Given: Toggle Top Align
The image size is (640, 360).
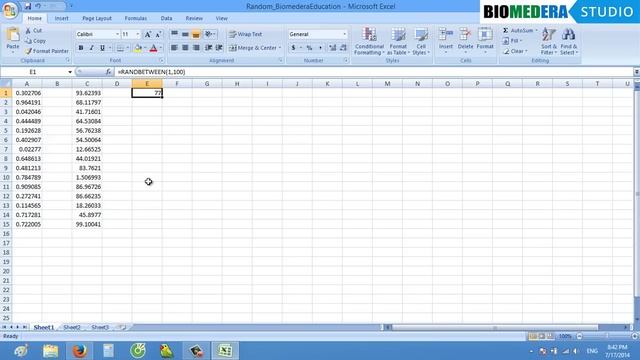Looking at the screenshot, I should 174,34.
